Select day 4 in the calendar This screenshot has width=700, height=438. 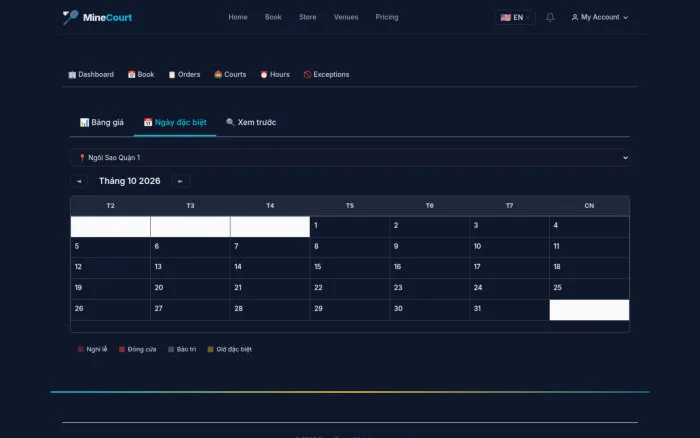coord(589,227)
